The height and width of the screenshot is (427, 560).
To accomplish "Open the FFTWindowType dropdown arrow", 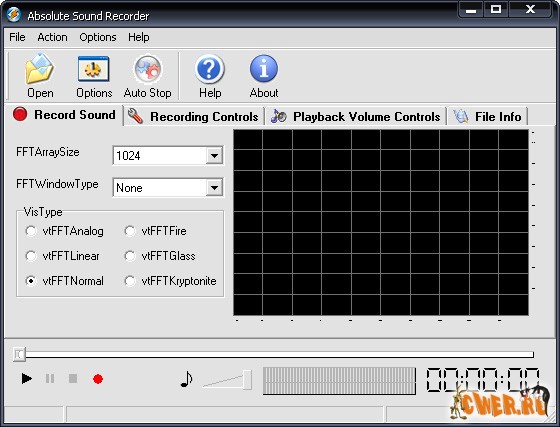I will (214, 187).
